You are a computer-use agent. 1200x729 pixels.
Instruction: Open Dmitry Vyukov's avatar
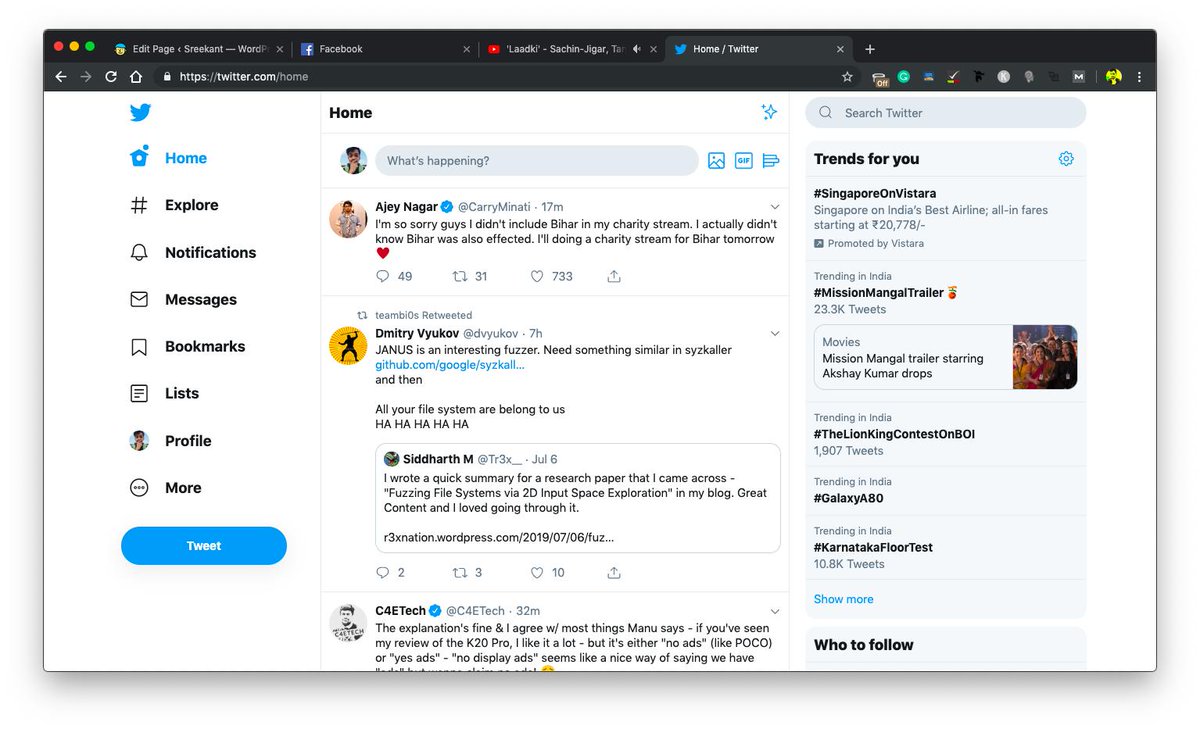tap(348, 345)
